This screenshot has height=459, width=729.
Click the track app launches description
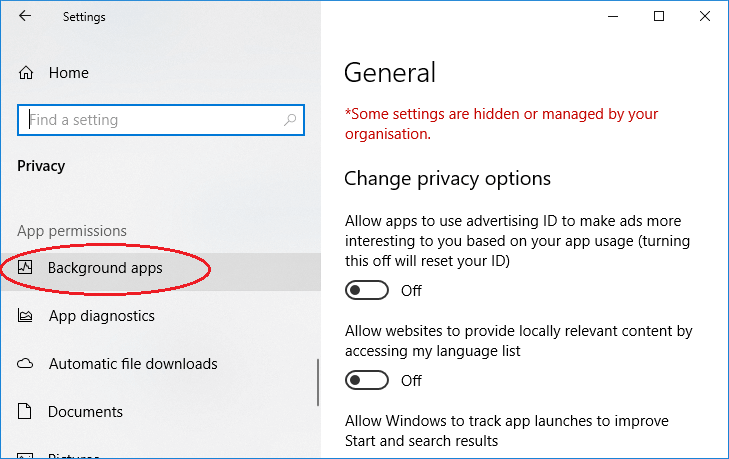point(507,431)
